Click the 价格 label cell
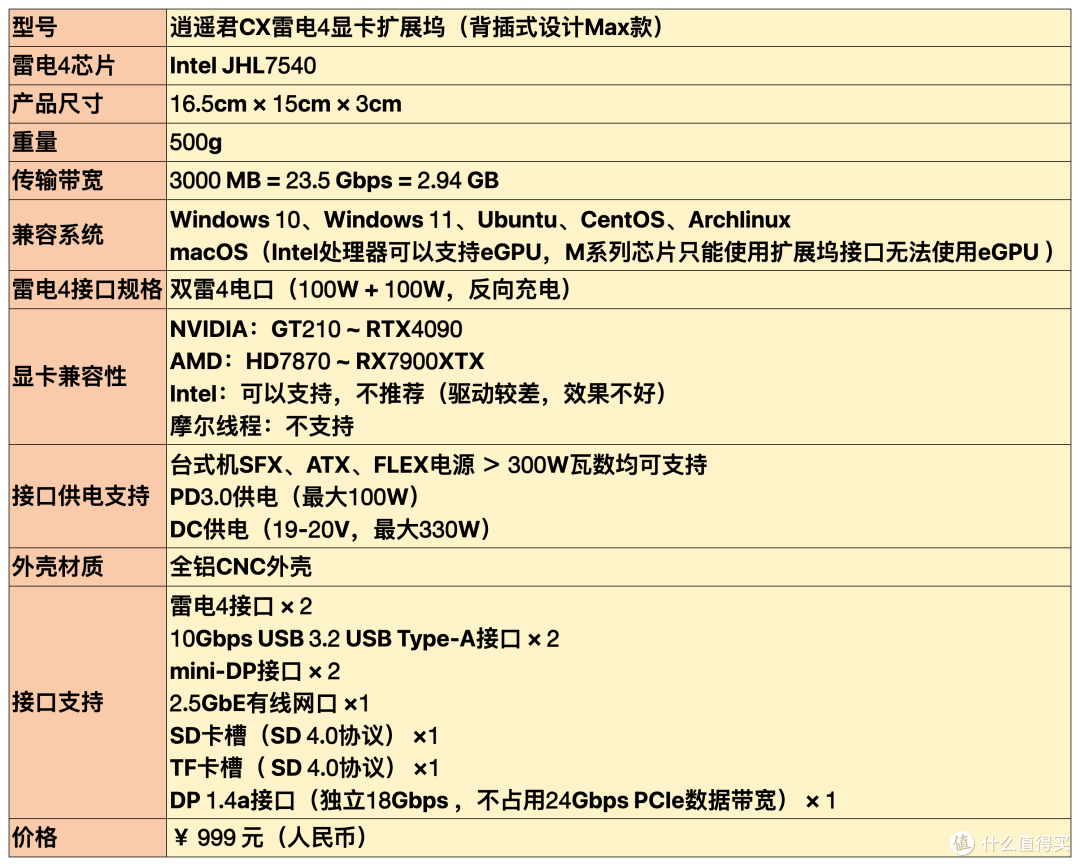1080x866 pixels. point(87,838)
